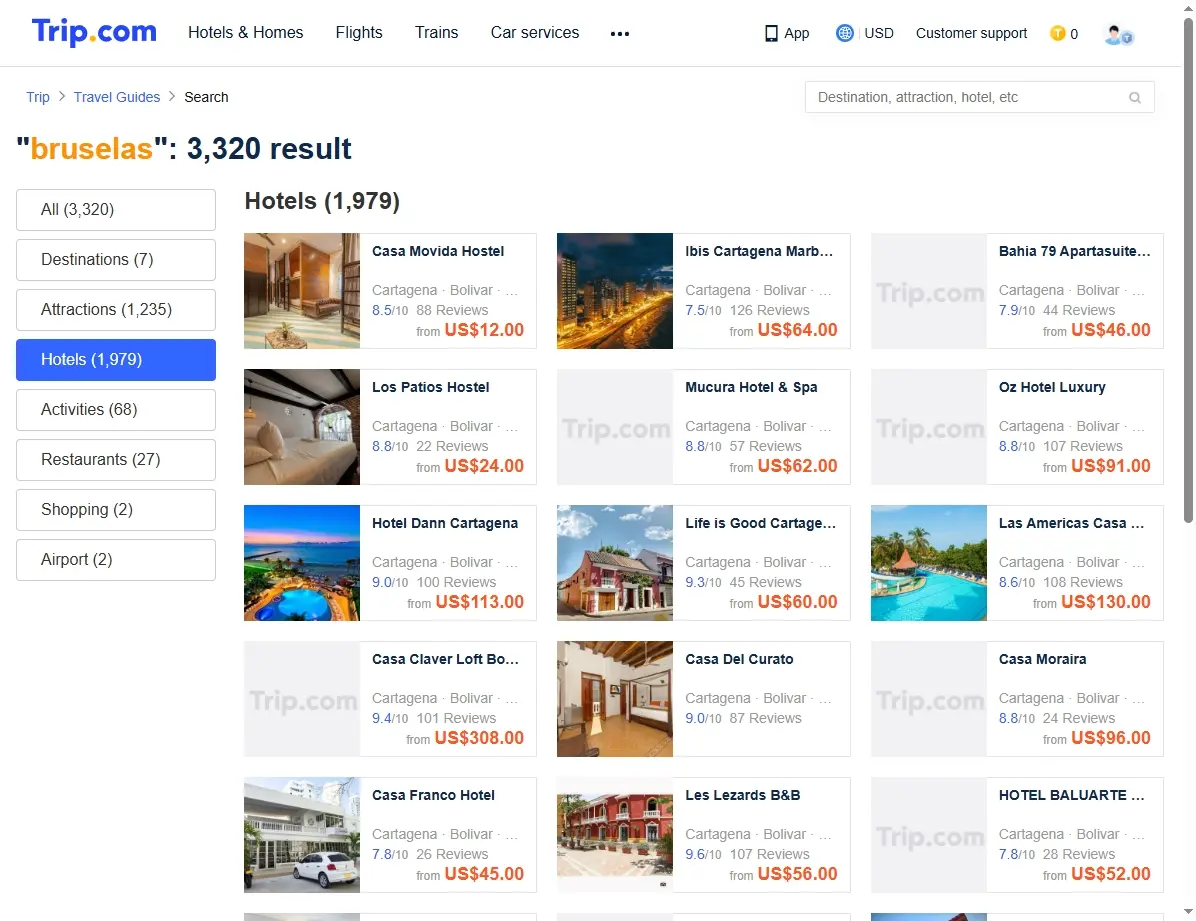Open Les Lezards B&B photo
Image resolution: width=1196 pixels, height=921 pixels.
[615, 835]
